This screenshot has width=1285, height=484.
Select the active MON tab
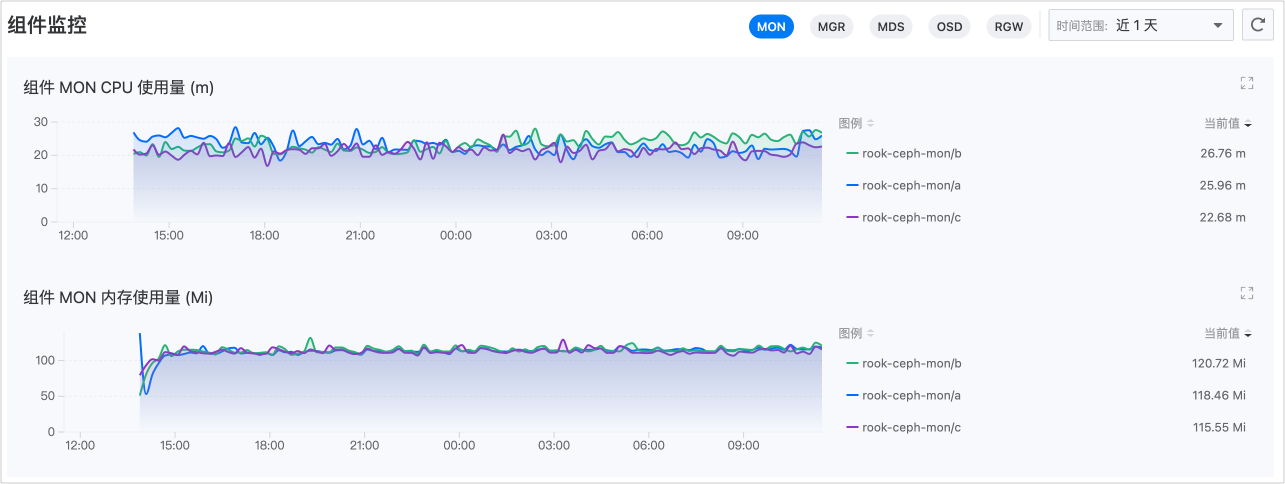(x=771, y=27)
